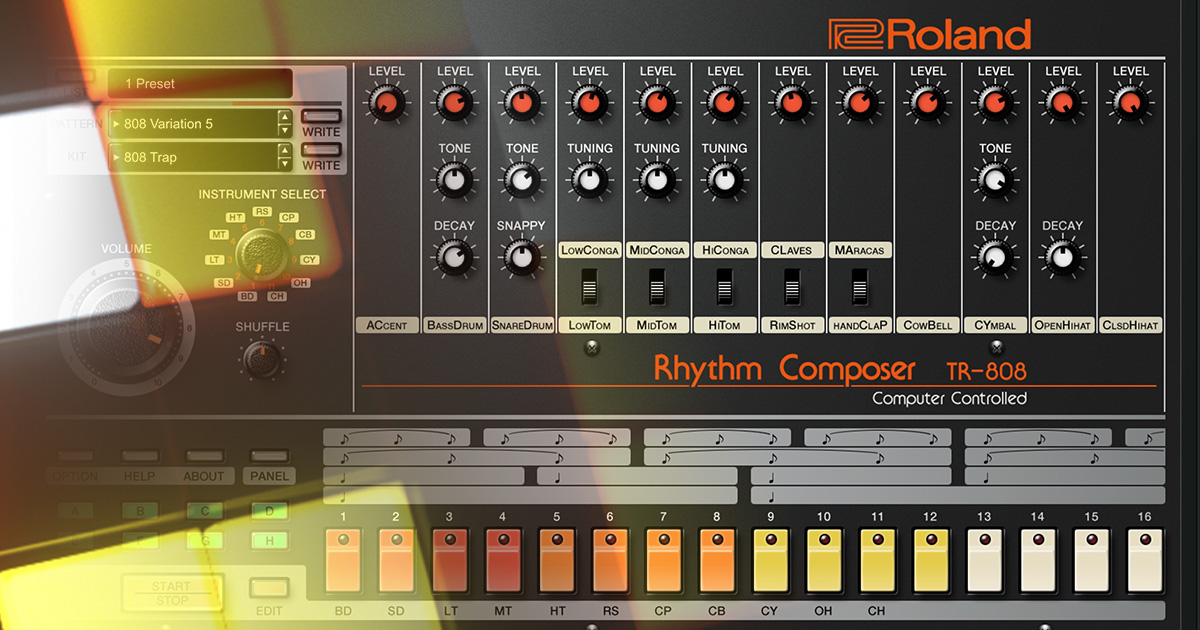Click the HiTom TUNING knob

pos(724,180)
